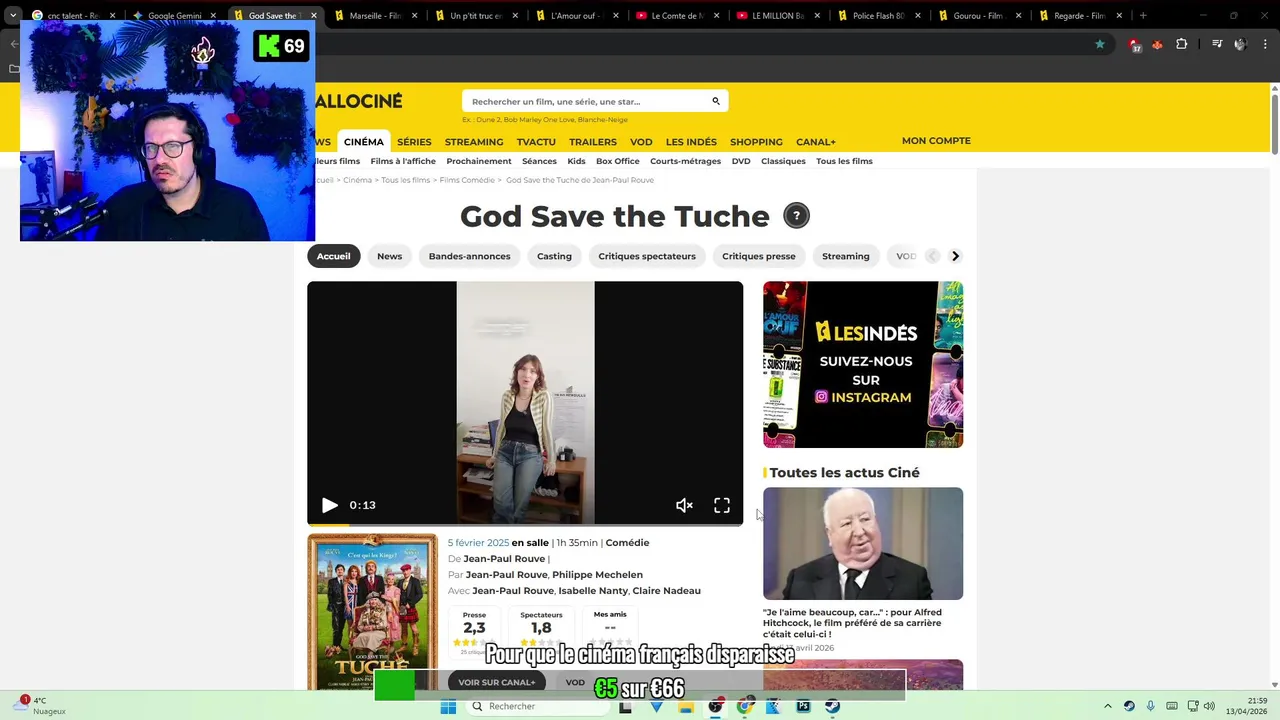
Task: Open actress Isabelle Nanty's link
Action: pyautogui.click(x=593, y=591)
